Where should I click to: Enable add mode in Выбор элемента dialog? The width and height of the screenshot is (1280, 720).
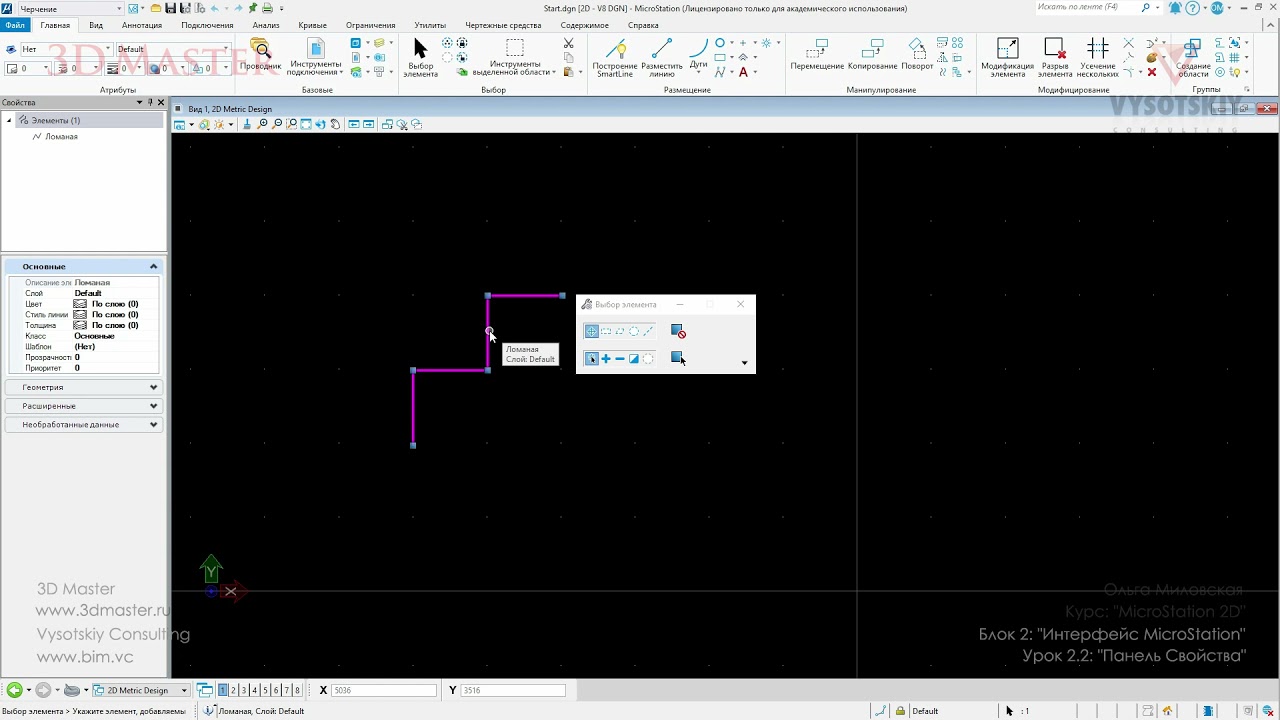pos(606,358)
